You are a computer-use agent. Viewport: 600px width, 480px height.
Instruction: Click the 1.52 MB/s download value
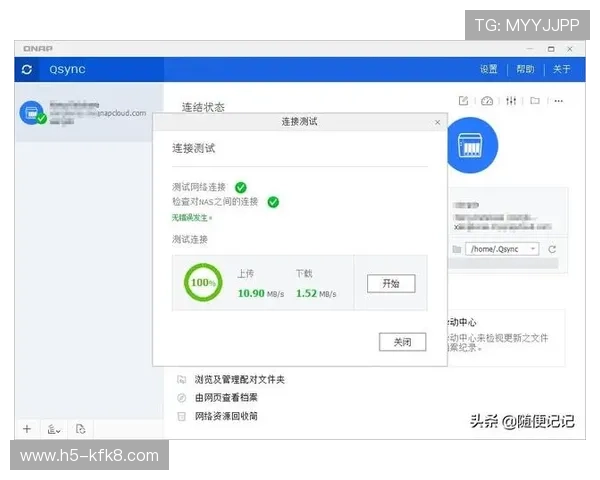coord(316,294)
